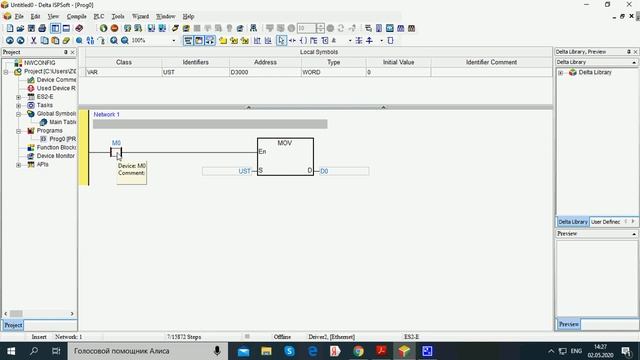Save the project with the floppy icon

tap(31, 28)
